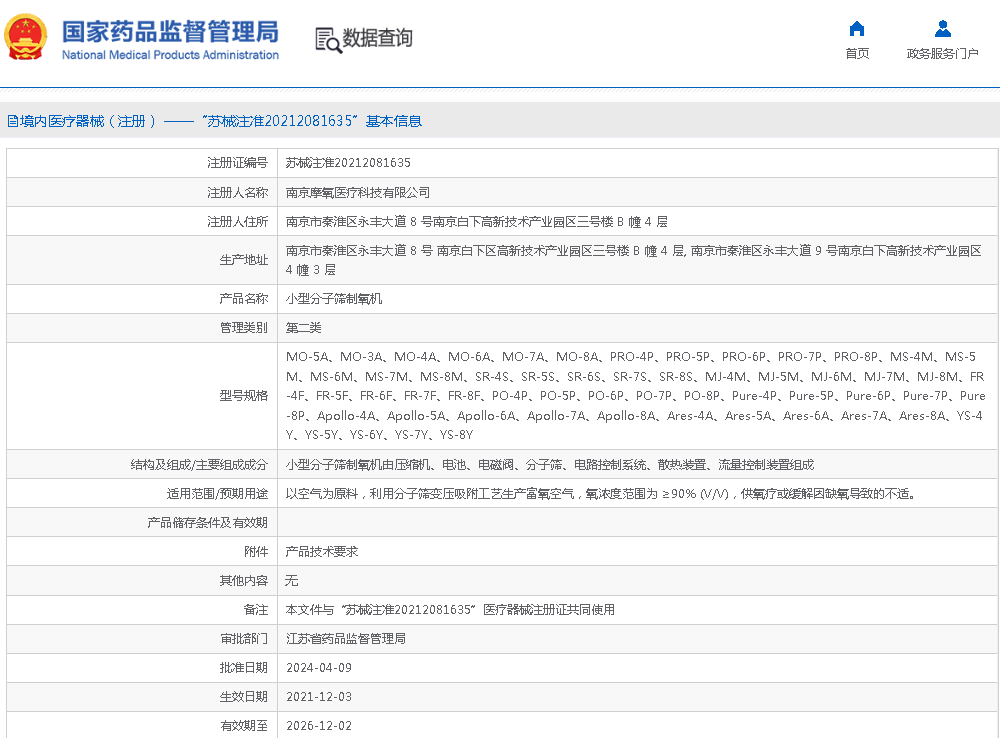
Task: Click the 型号规格 row label
Action: tap(244, 395)
